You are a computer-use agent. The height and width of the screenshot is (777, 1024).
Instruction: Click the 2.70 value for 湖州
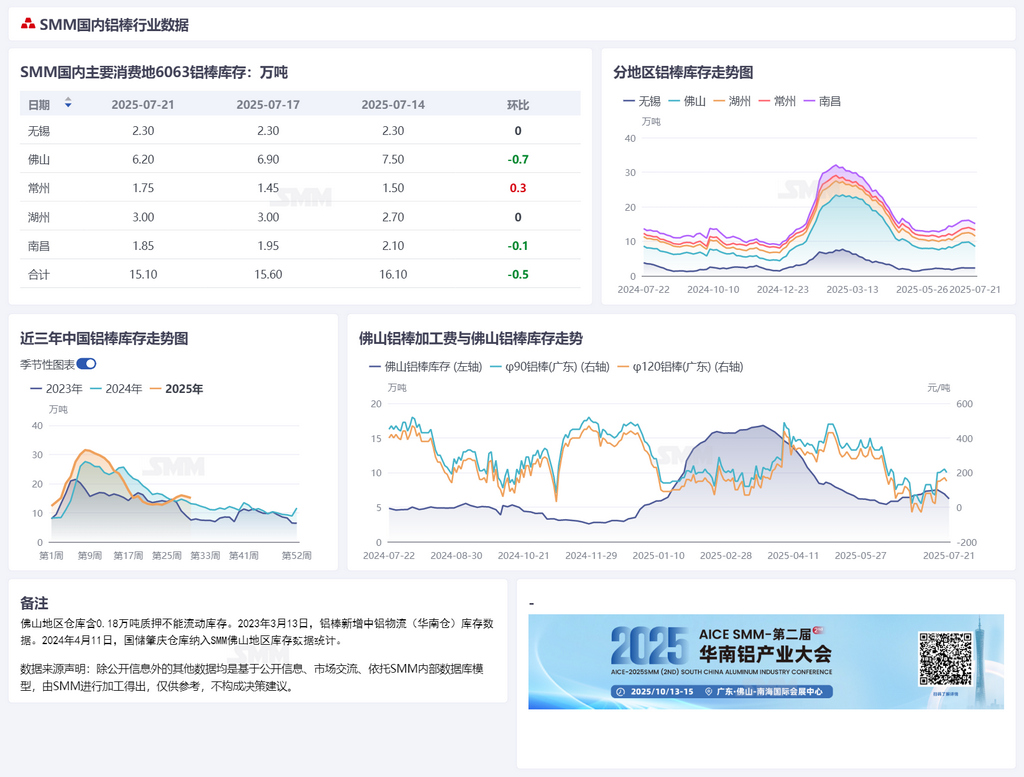tap(393, 217)
